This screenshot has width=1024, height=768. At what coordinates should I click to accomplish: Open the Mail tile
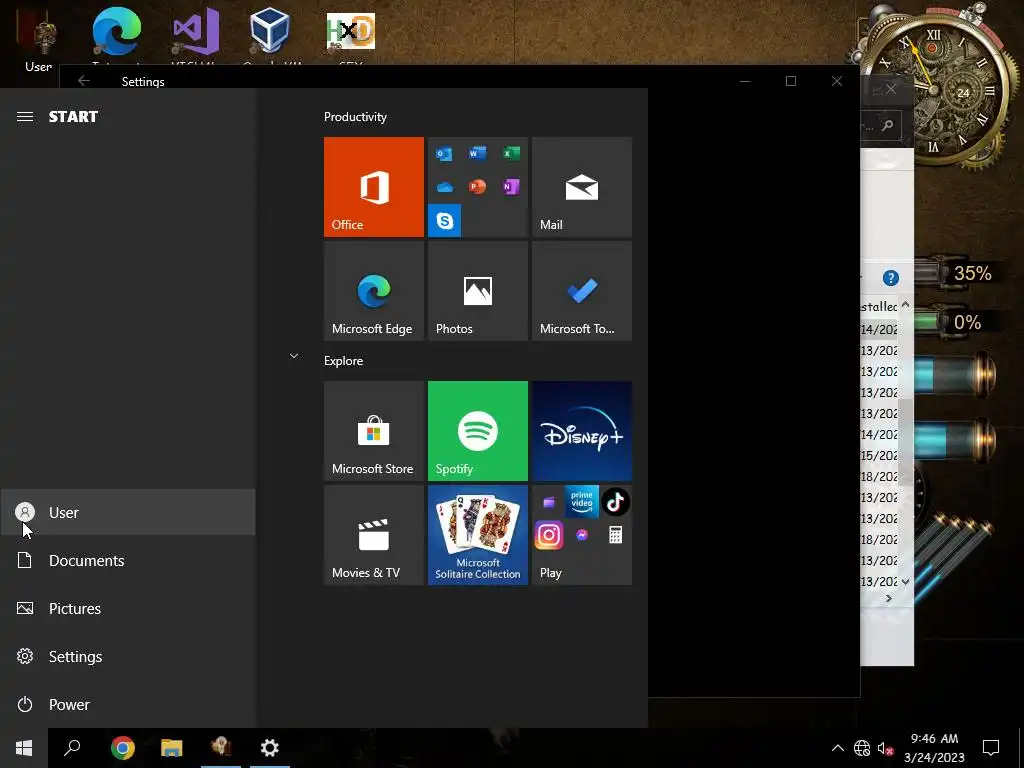coord(582,187)
